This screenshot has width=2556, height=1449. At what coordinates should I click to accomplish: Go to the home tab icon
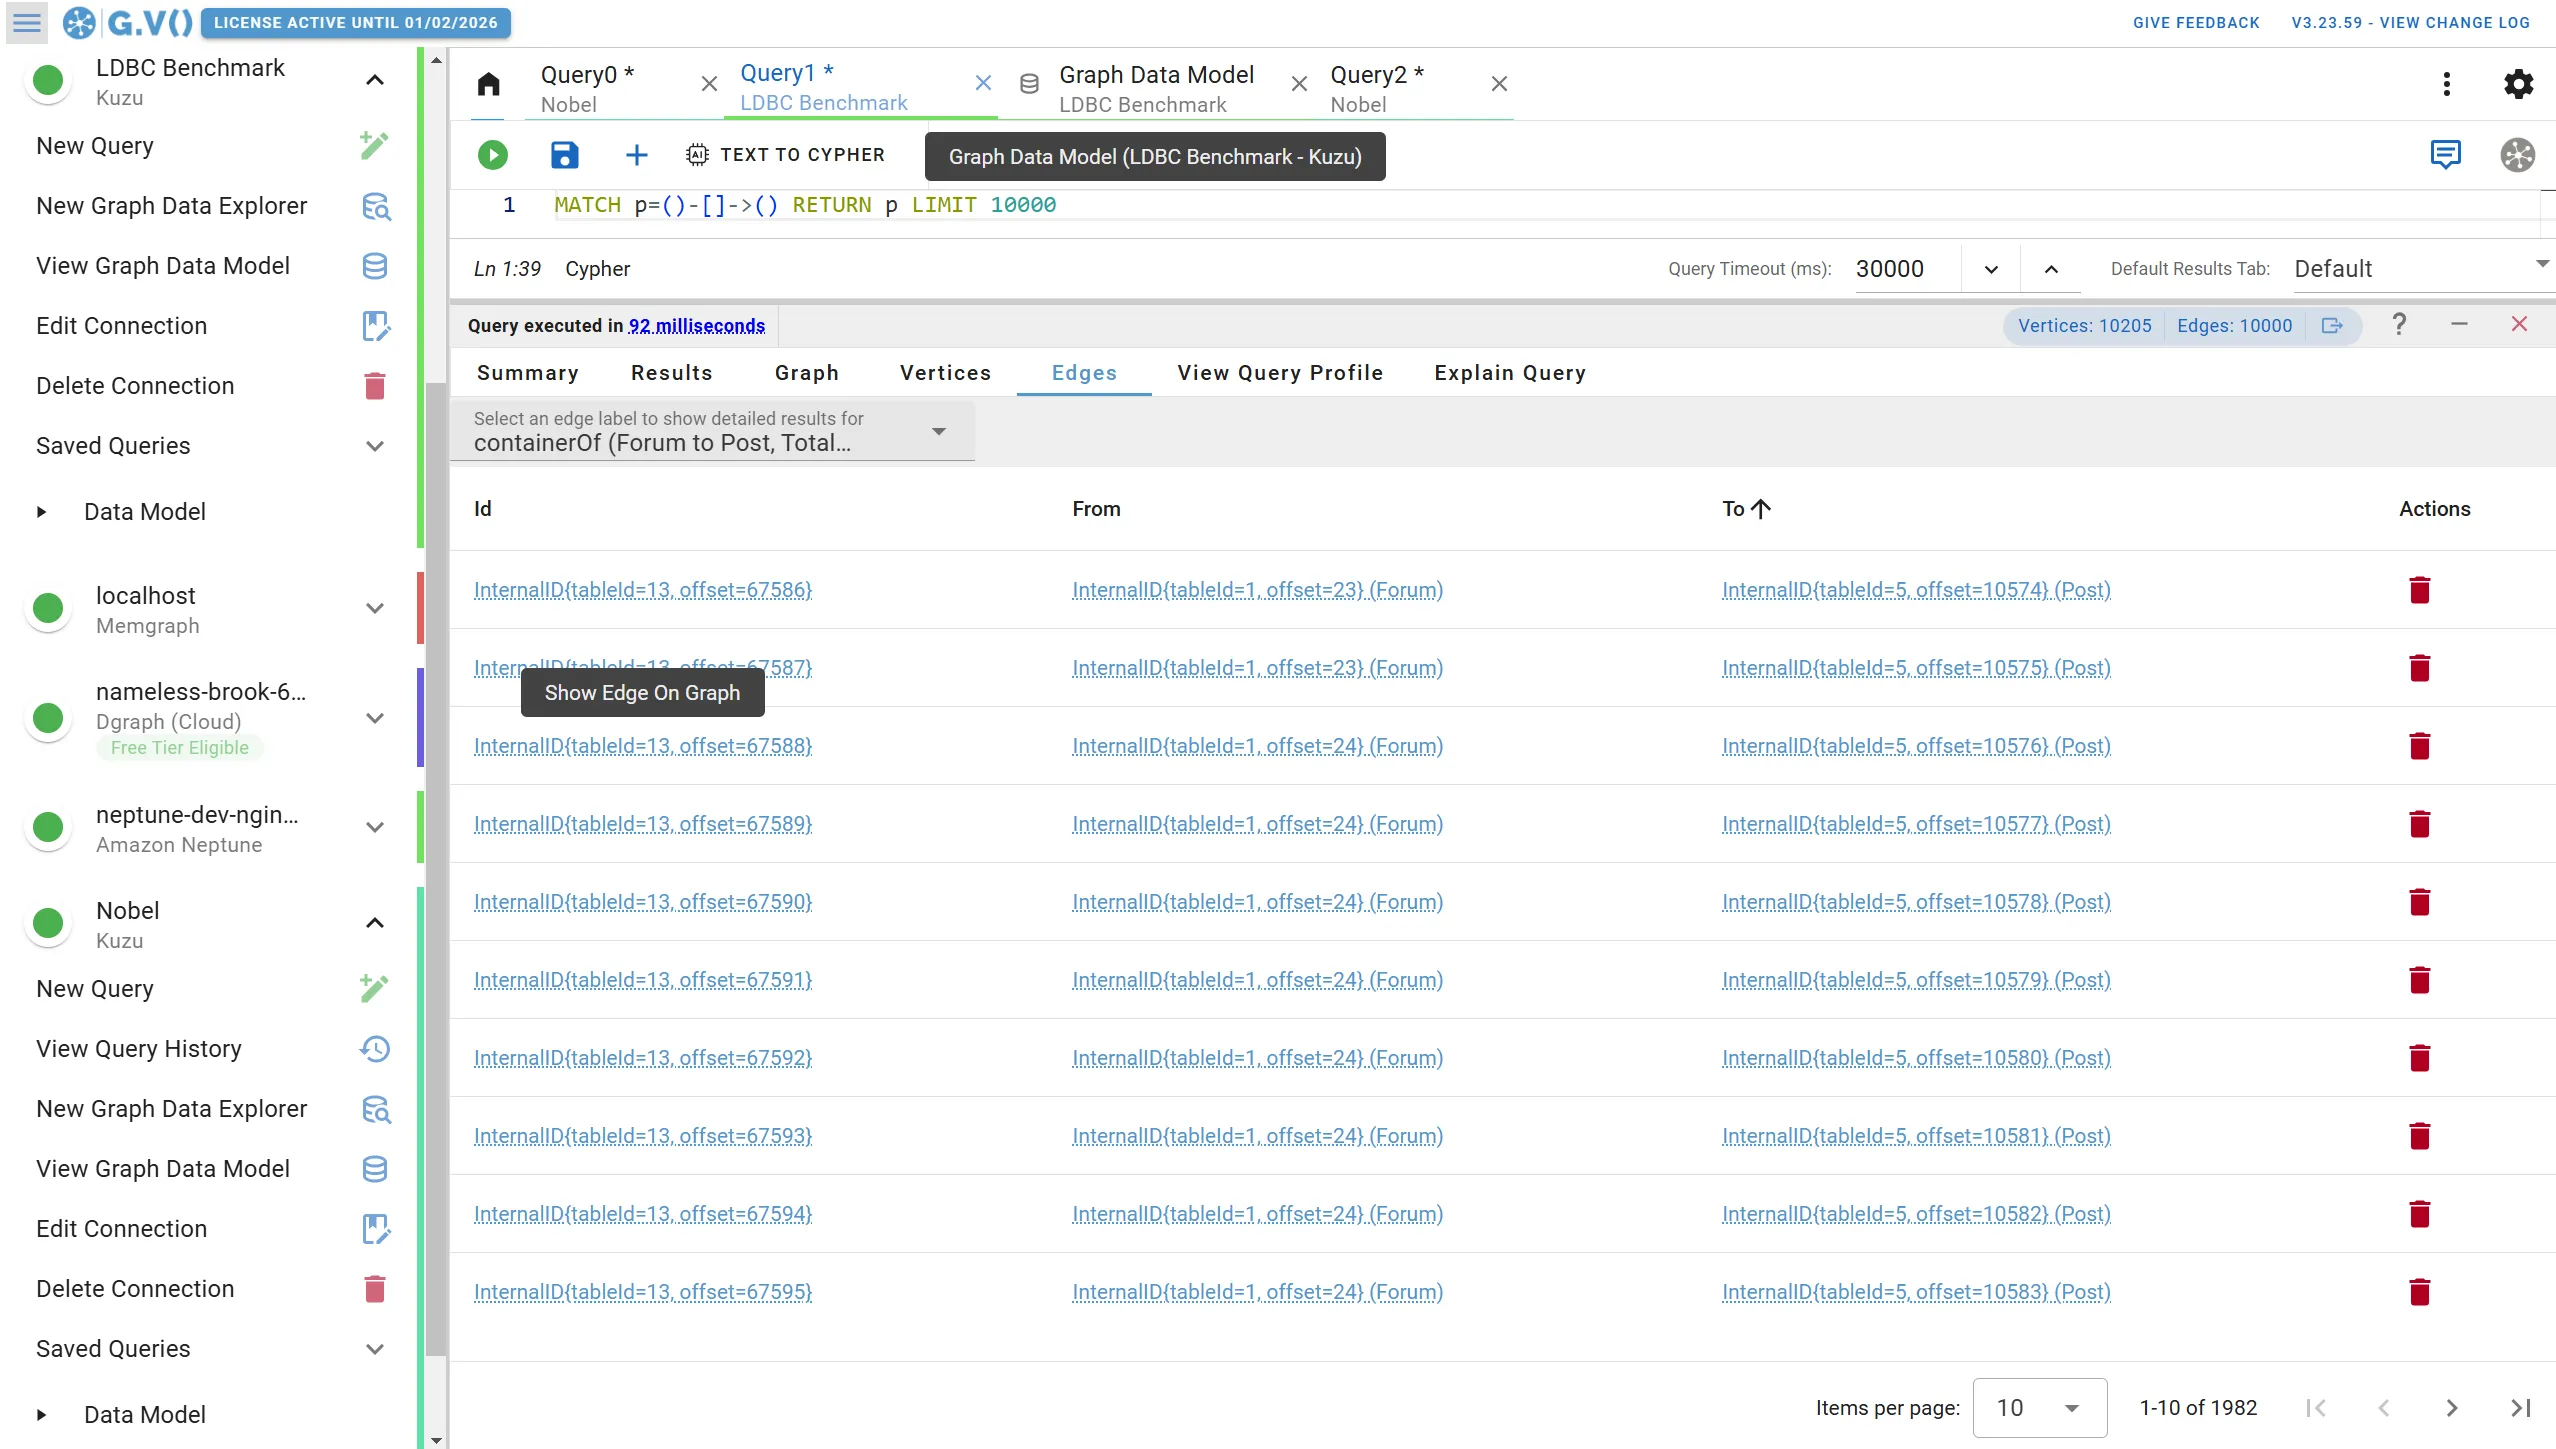coord(488,84)
